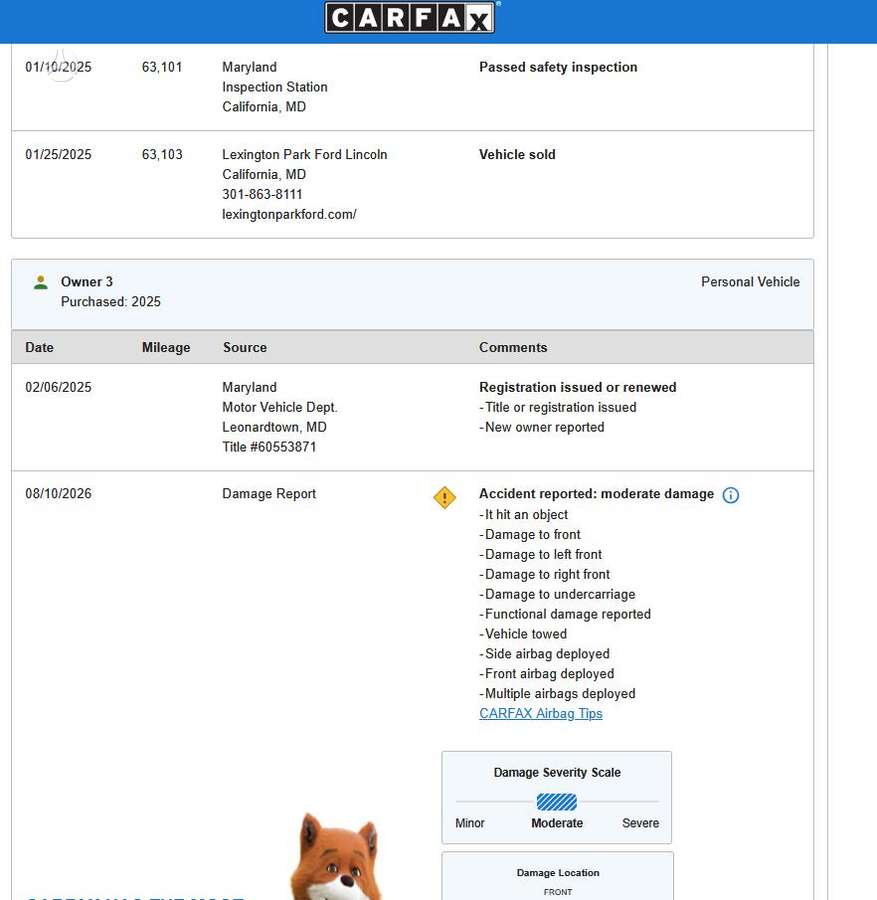This screenshot has width=877, height=900.
Task: Click 'Accident reported: moderate damage' heading
Action: pos(596,494)
